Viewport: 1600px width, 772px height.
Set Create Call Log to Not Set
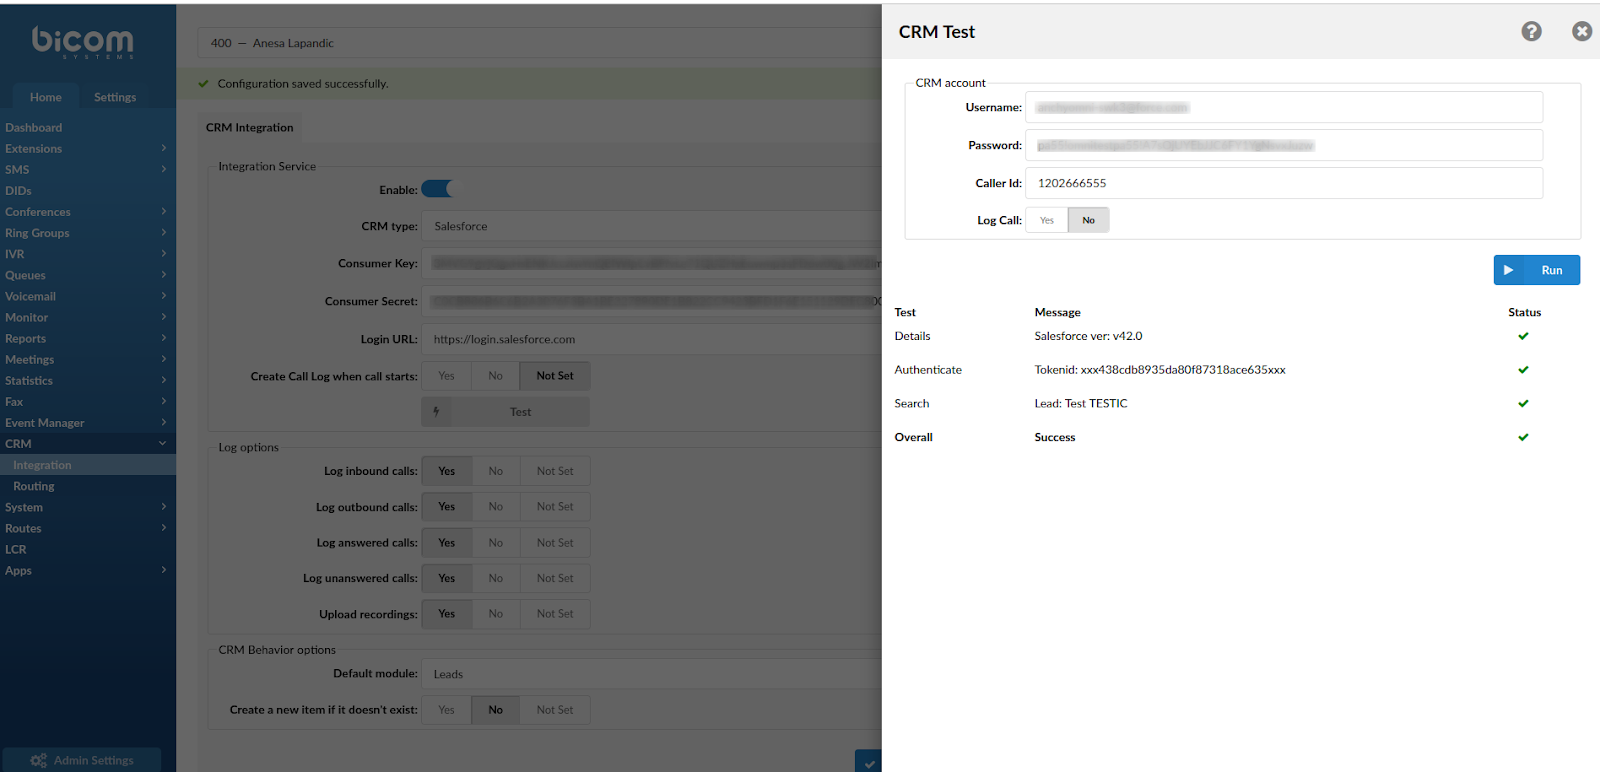pos(555,376)
